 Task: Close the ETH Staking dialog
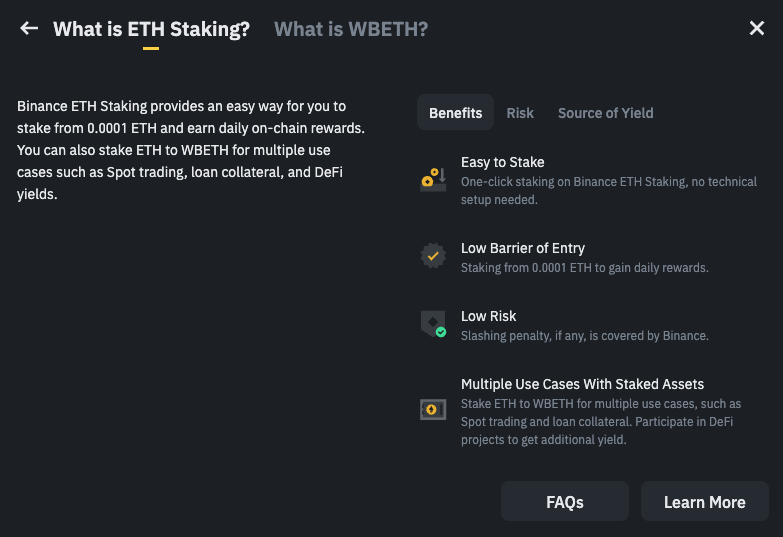pyautogui.click(x=757, y=29)
